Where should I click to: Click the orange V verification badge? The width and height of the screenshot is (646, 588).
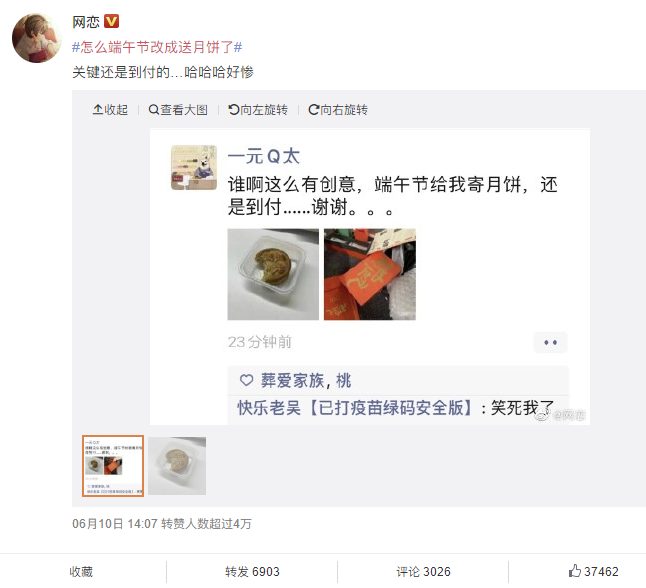111,21
